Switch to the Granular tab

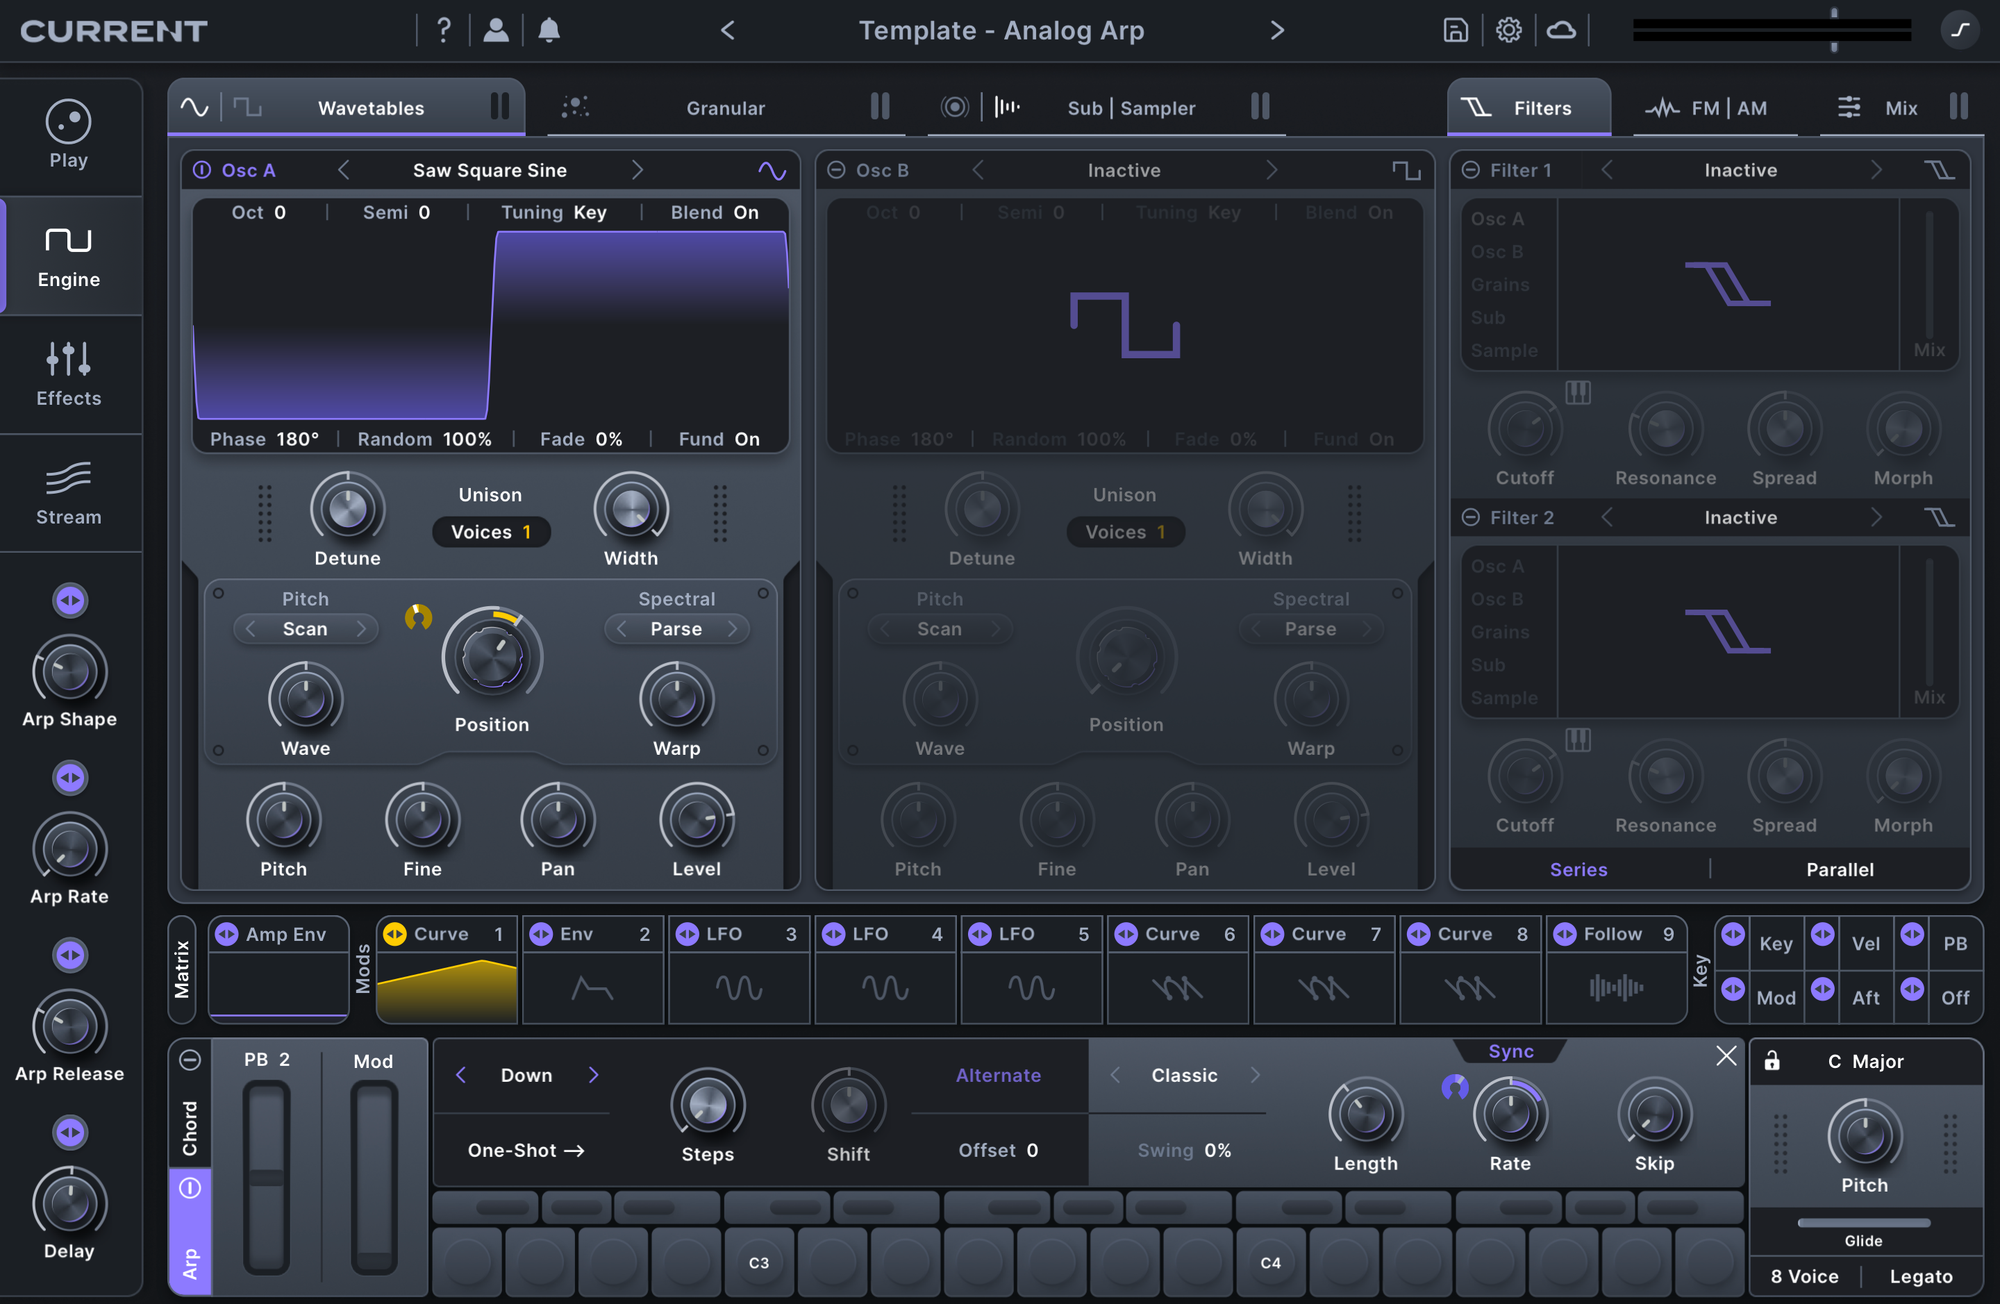click(x=725, y=108)
